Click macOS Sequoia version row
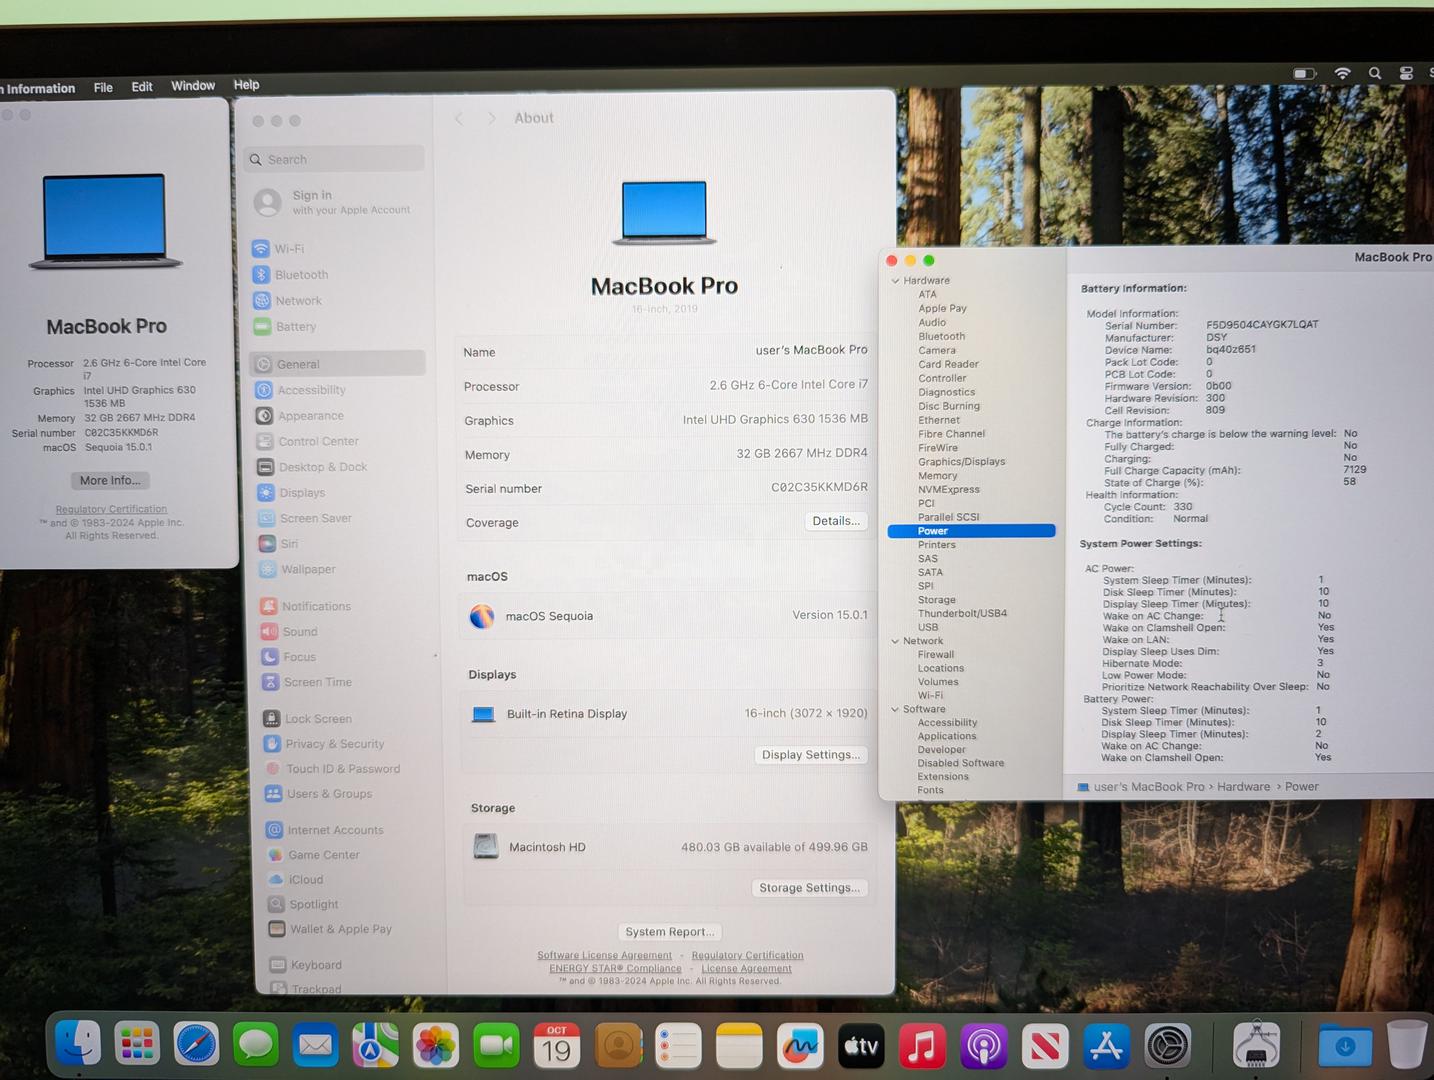This screenshot has width=1434, height=1080. [664, 615]
